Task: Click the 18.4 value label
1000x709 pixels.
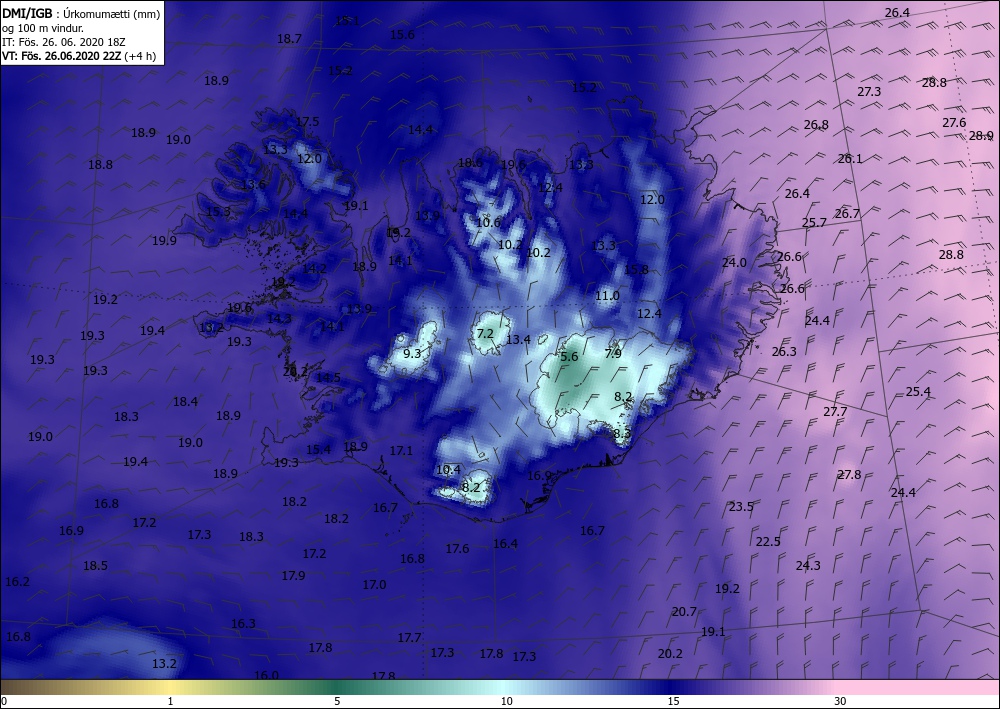Action: 185,402
